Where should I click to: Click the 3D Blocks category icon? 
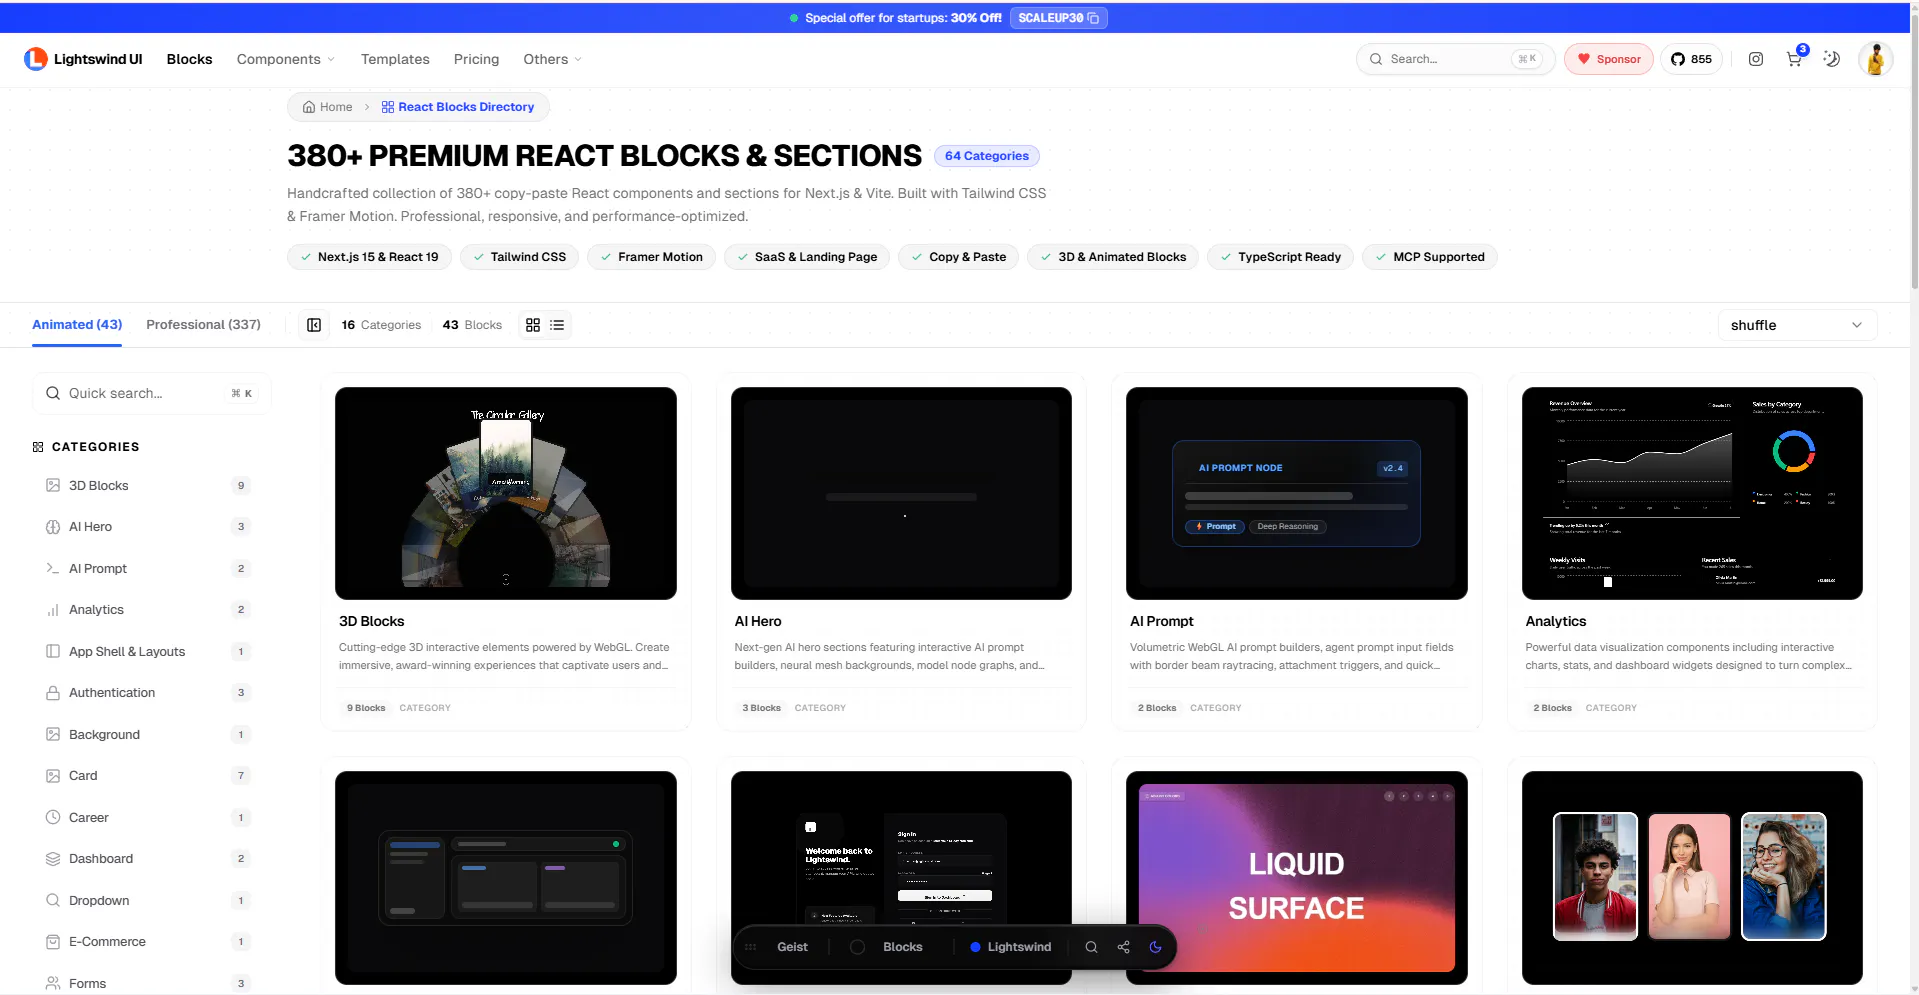point(53,485)
